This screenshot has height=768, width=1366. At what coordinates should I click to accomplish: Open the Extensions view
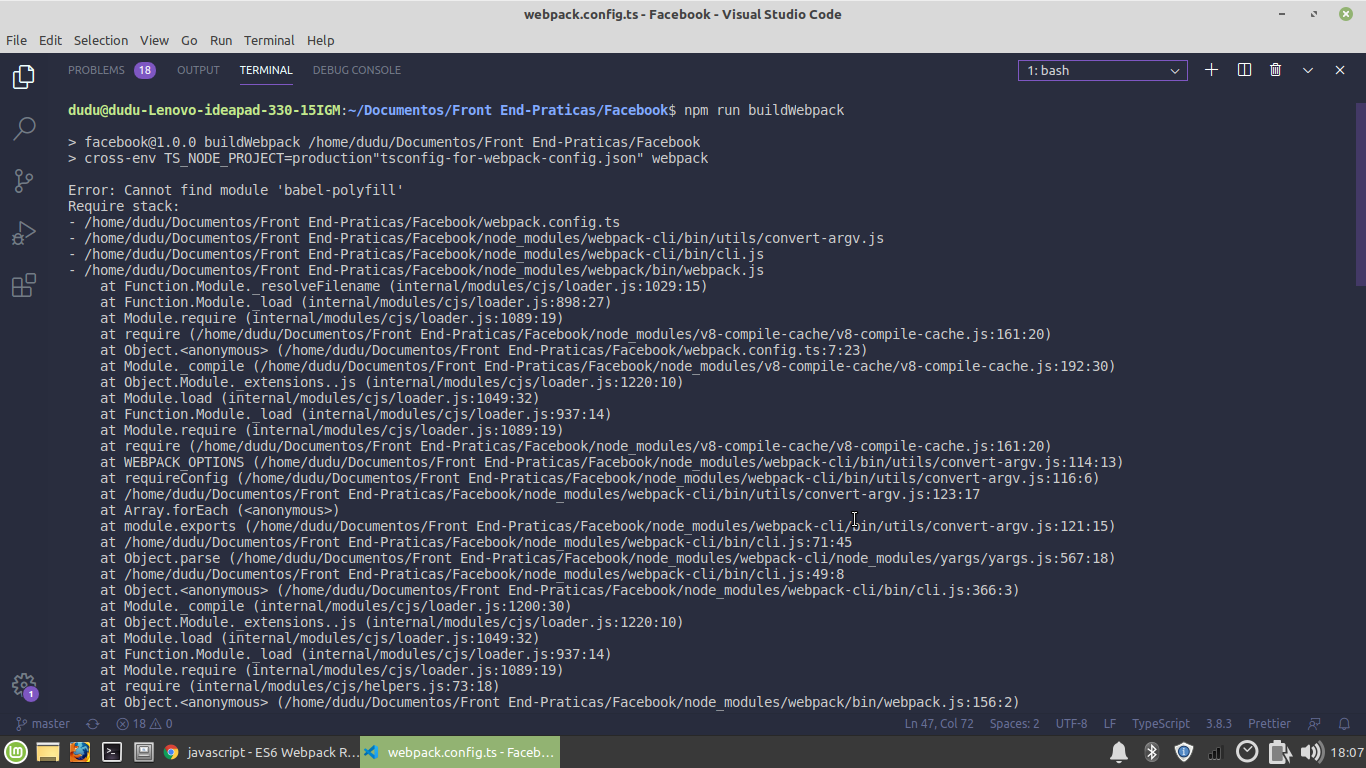[x=24, y=285]
